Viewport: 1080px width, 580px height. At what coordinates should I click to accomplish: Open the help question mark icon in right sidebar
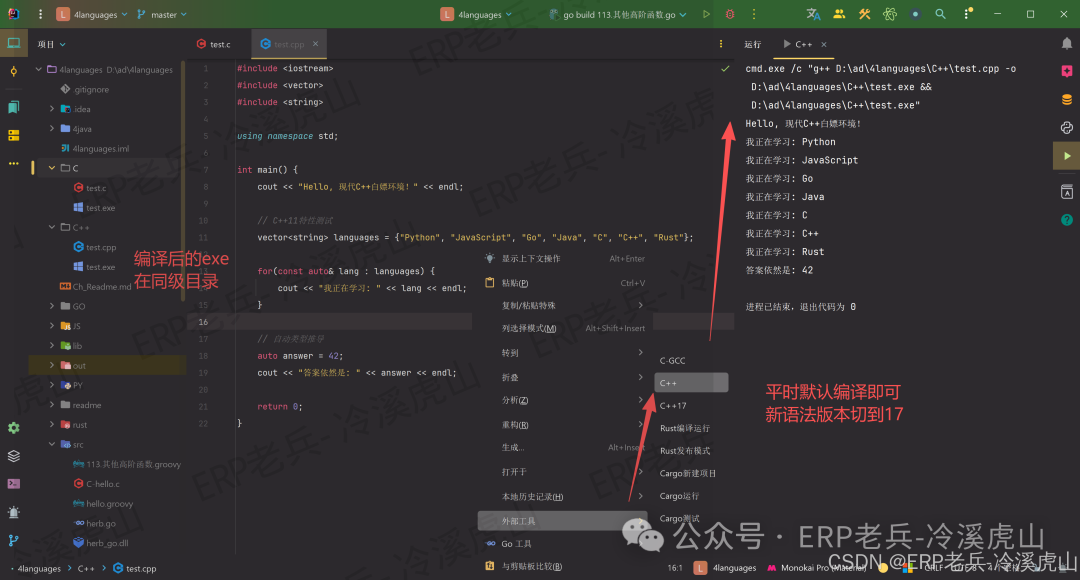coord(1066,220)
